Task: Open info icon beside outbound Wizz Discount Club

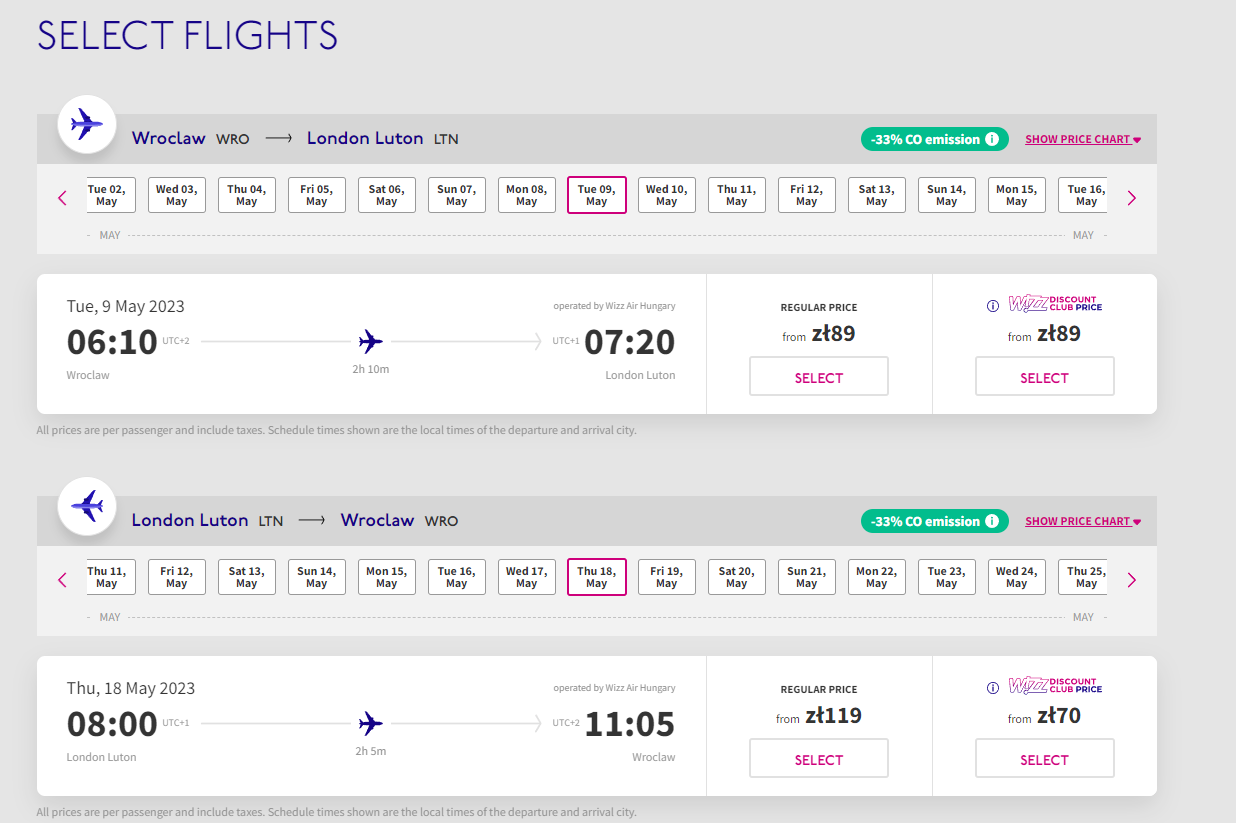Action: click(x=993, y=306)
